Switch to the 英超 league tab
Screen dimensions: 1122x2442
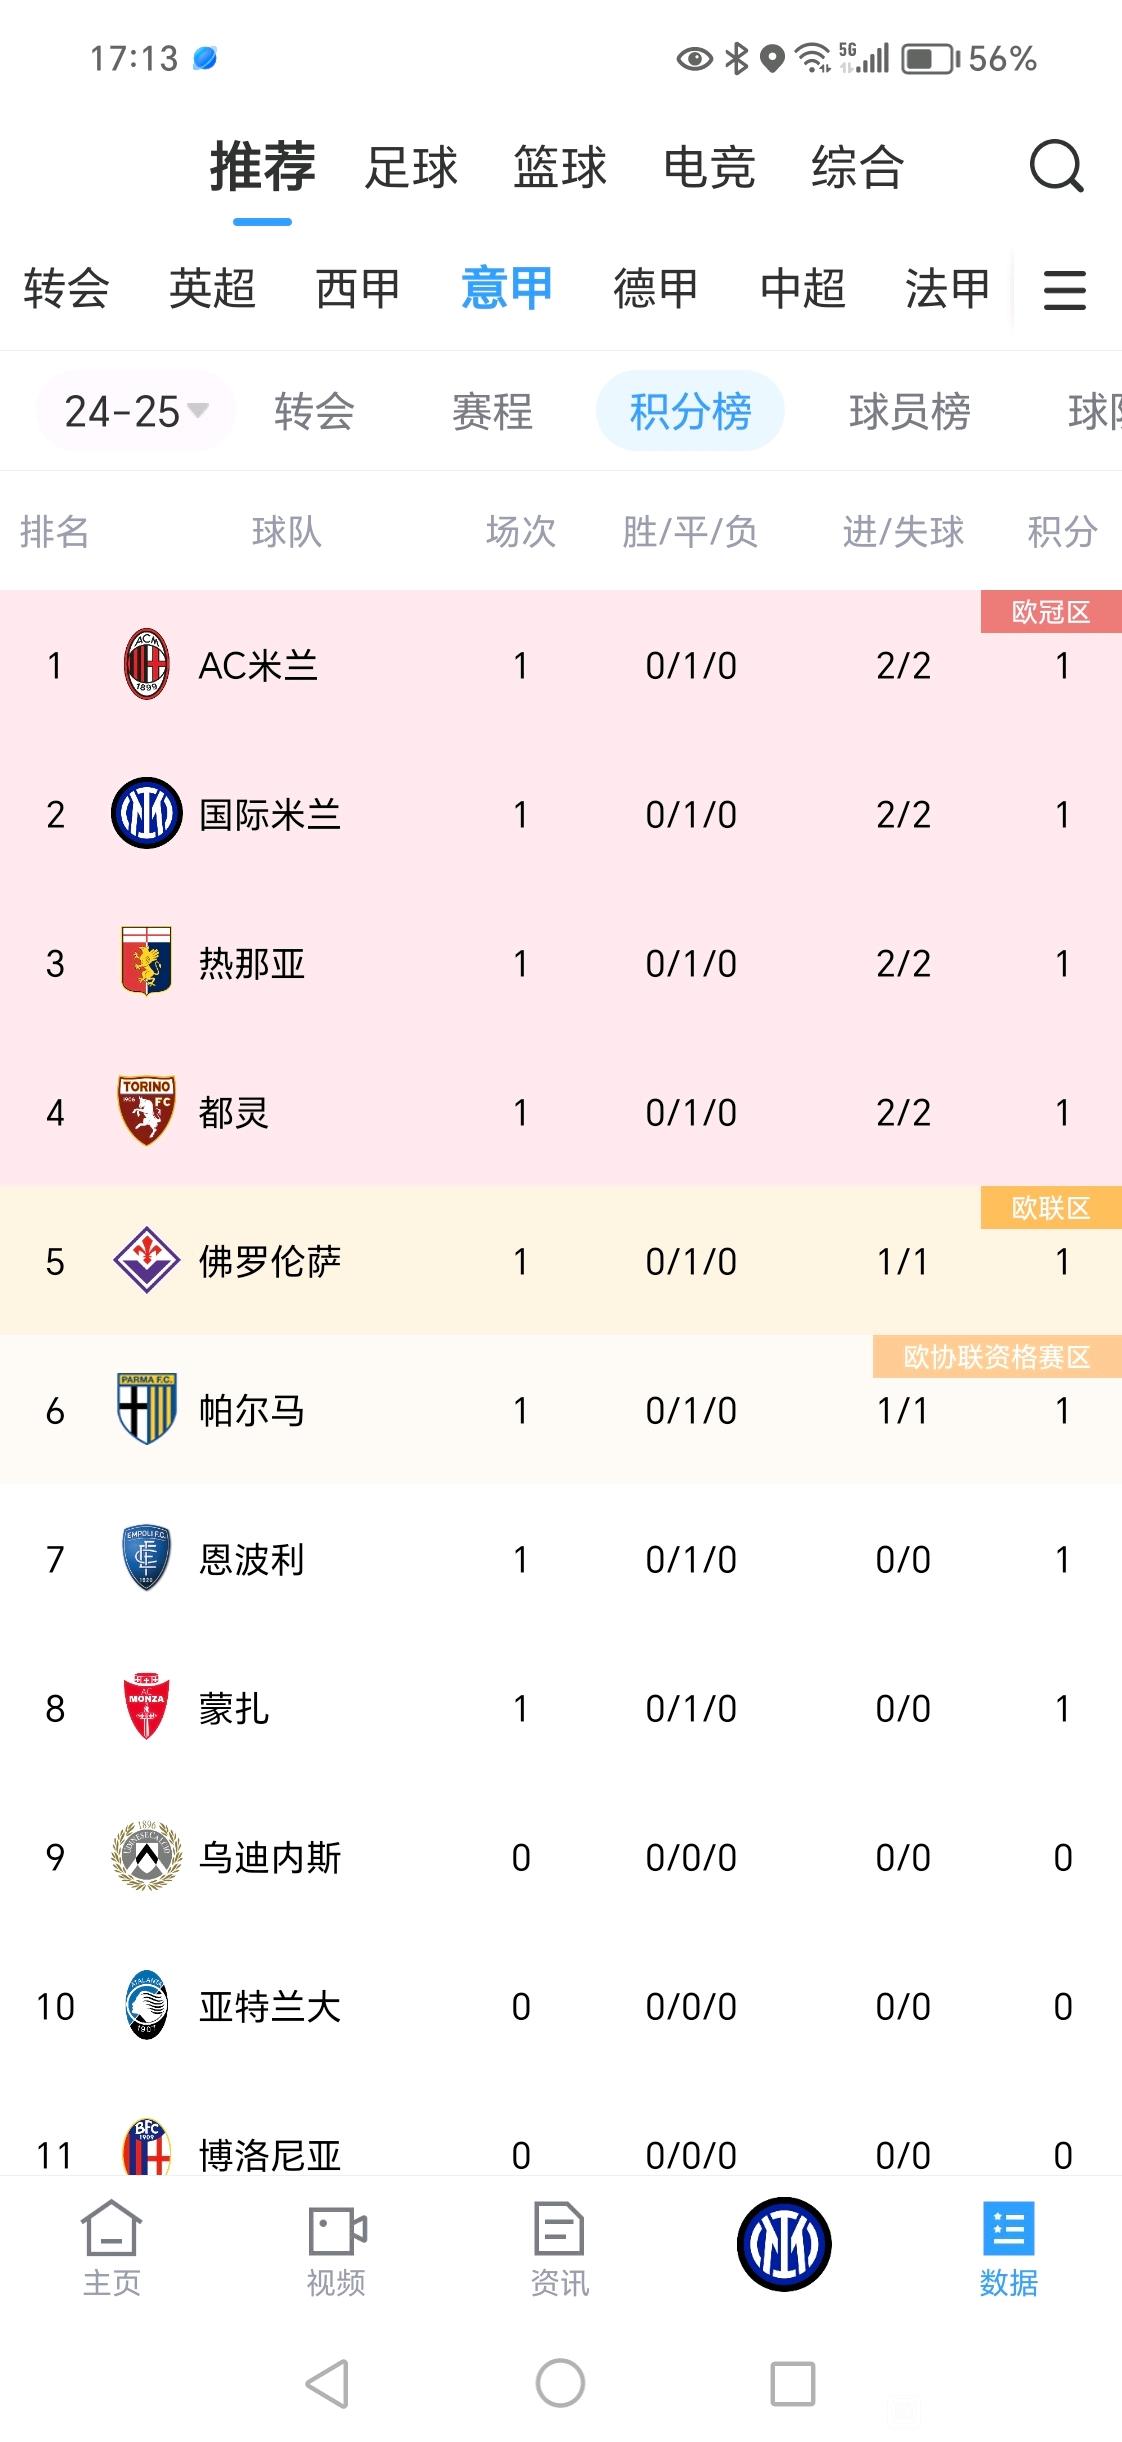pyautogui.click(x=212, y=289)
